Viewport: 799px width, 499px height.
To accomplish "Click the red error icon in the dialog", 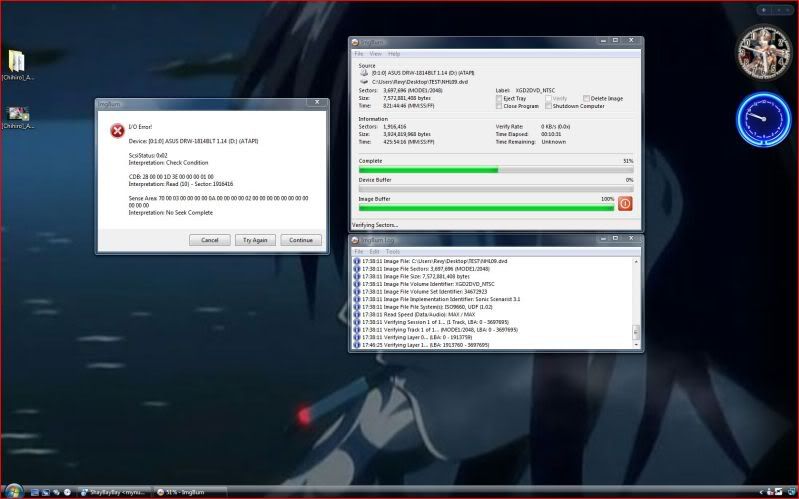I will click(117, 131).
